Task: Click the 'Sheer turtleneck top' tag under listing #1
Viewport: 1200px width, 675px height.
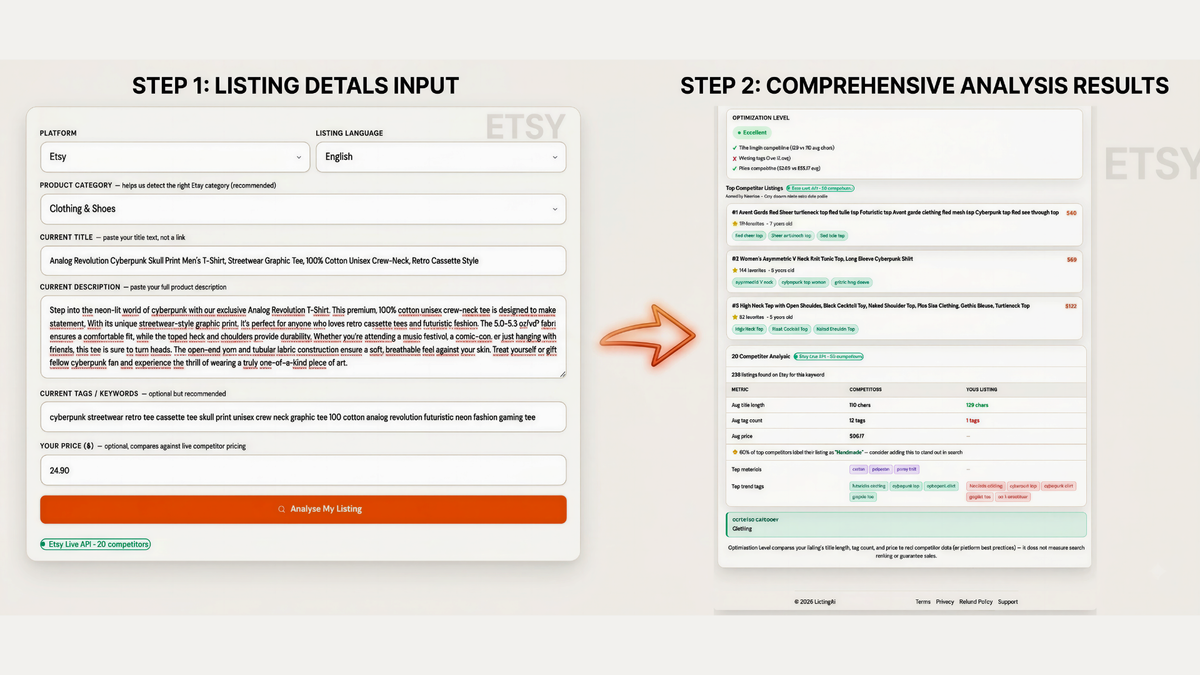Action: click(791, 235)
